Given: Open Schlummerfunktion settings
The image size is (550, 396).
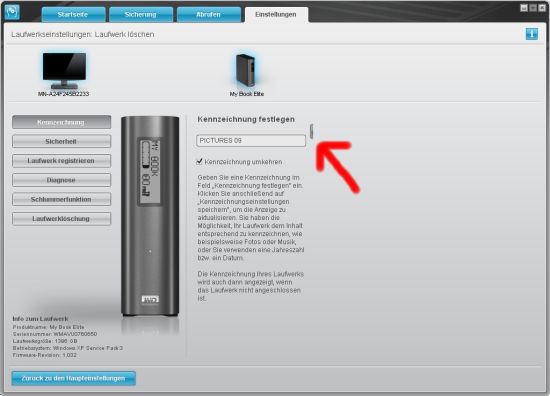Looking at the screenshot, I should click(x=61, y=199).
